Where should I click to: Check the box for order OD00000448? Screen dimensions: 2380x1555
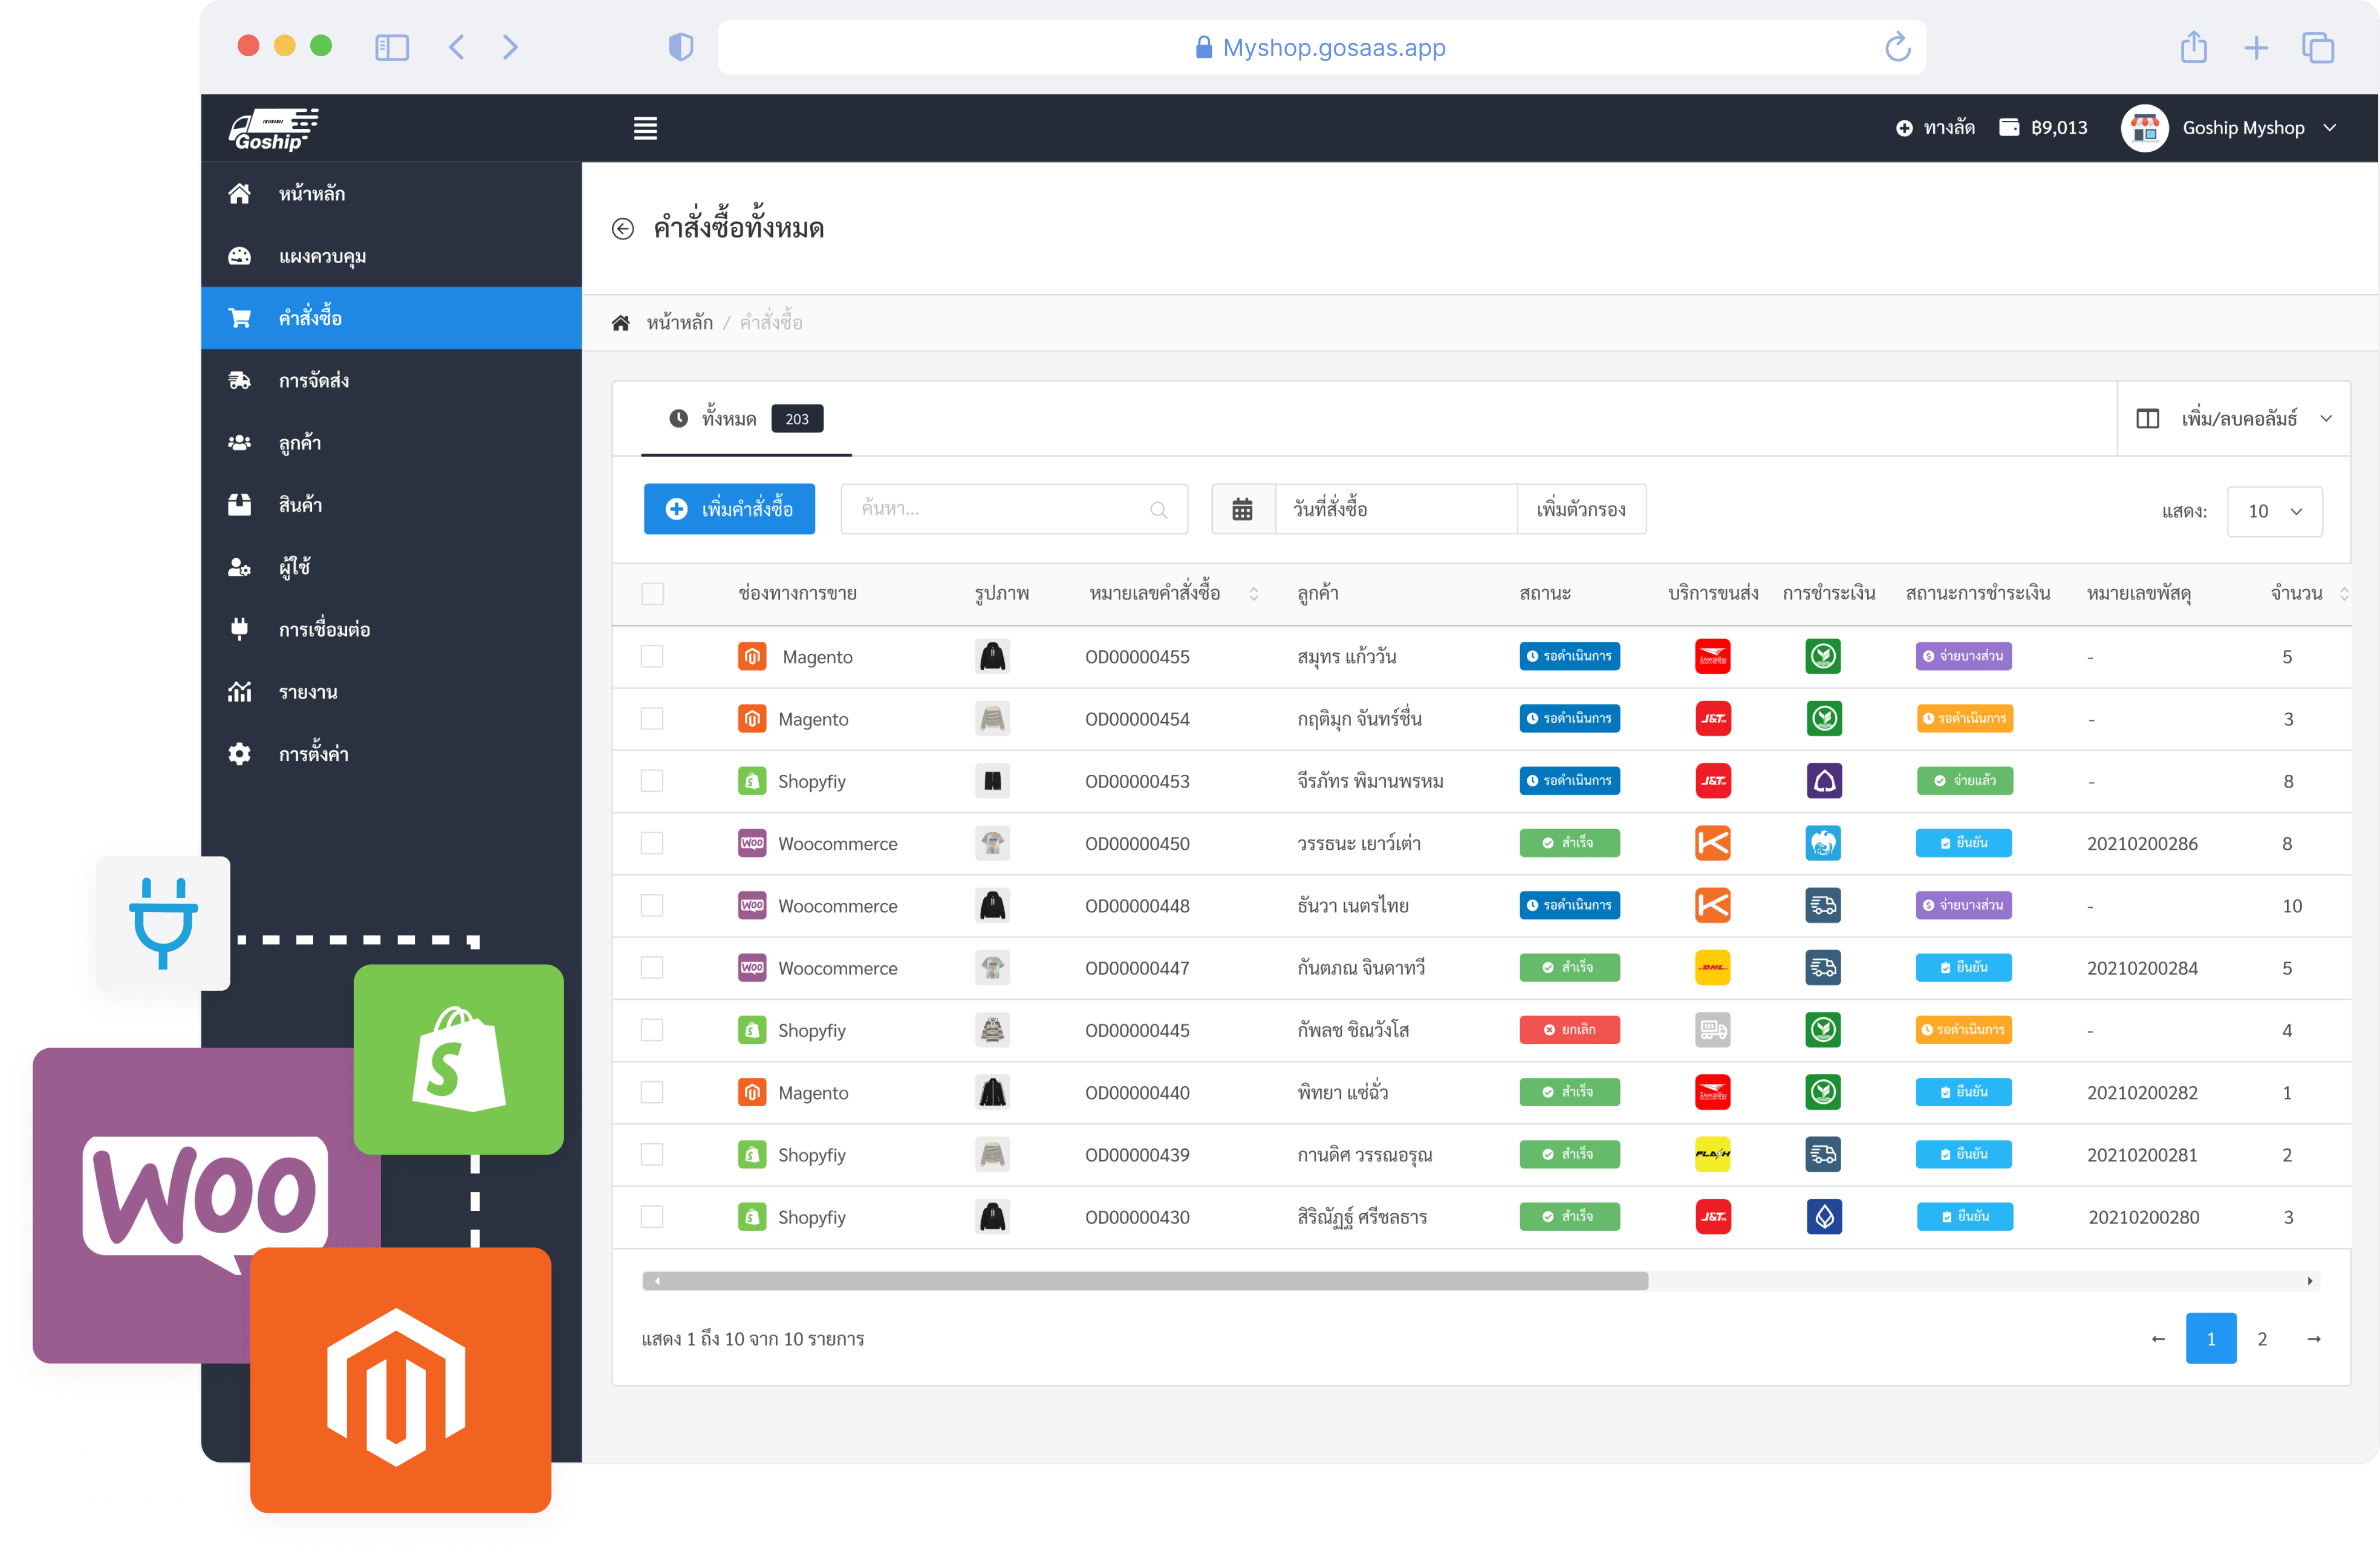tap(652, 905)
